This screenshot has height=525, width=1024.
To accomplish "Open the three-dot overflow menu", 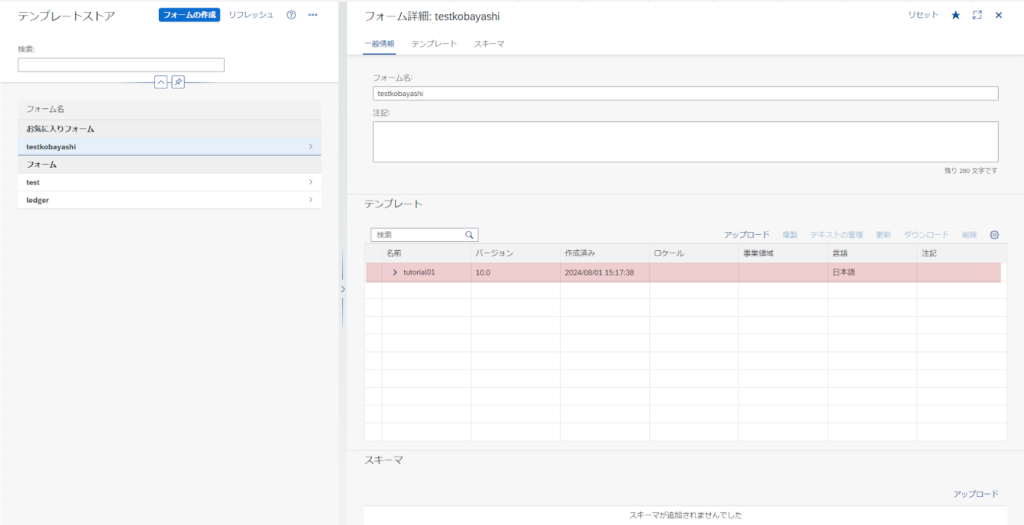I will (x=313, y=15).
